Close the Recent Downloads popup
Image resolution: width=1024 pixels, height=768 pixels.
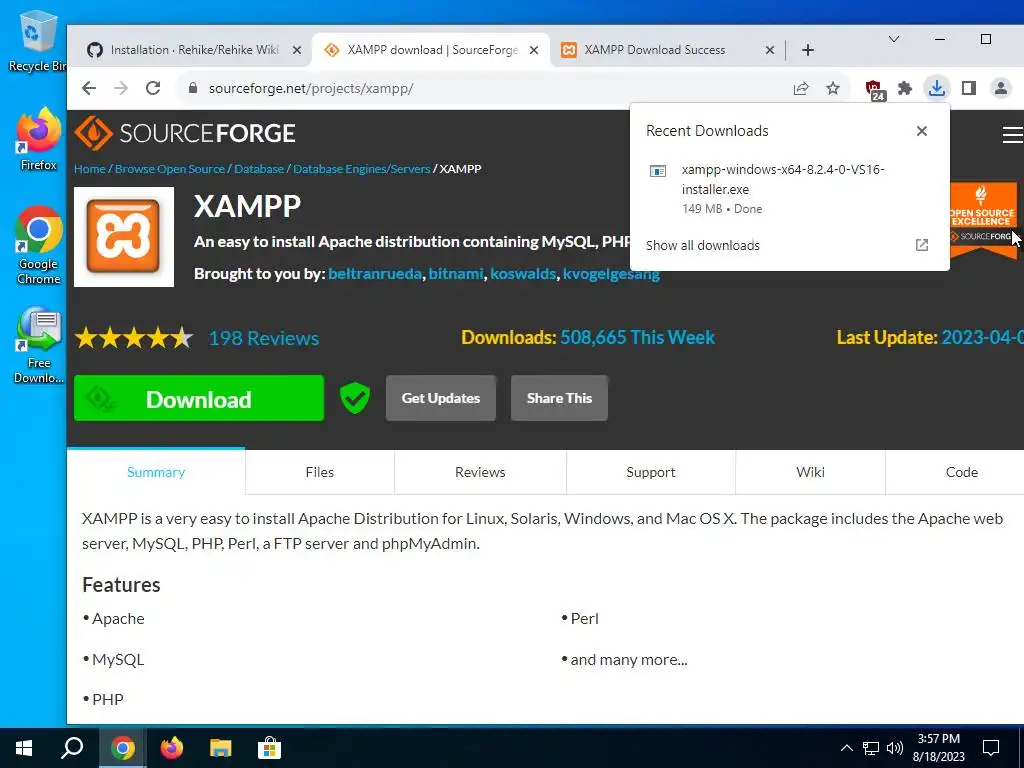[x=921, y=131]
